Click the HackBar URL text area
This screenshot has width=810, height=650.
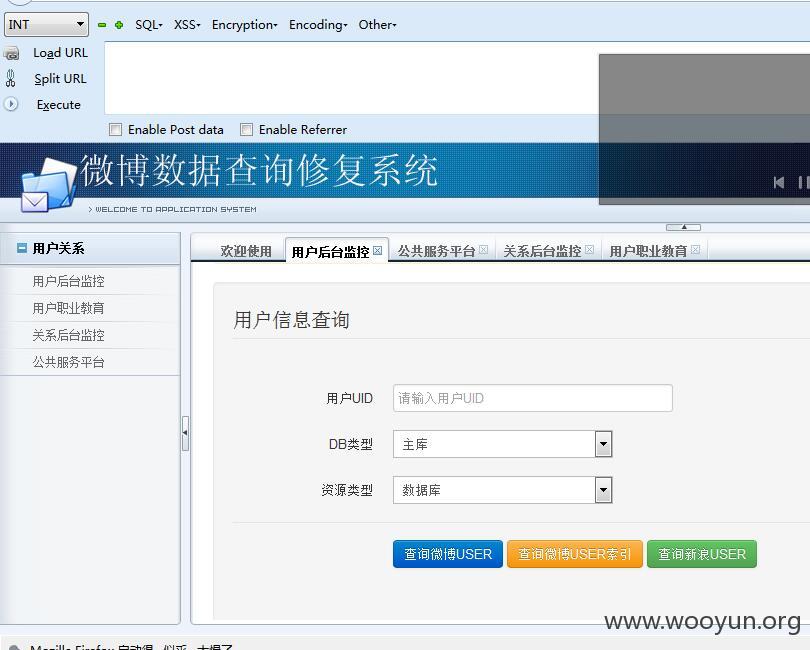351,78
